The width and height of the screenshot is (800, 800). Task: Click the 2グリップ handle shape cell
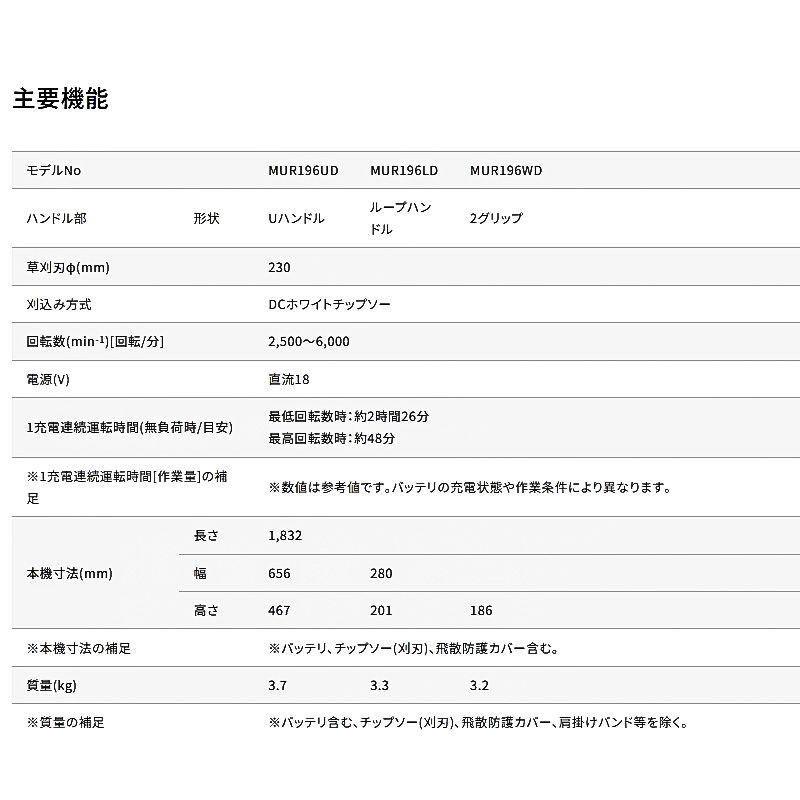click(496, 218)
